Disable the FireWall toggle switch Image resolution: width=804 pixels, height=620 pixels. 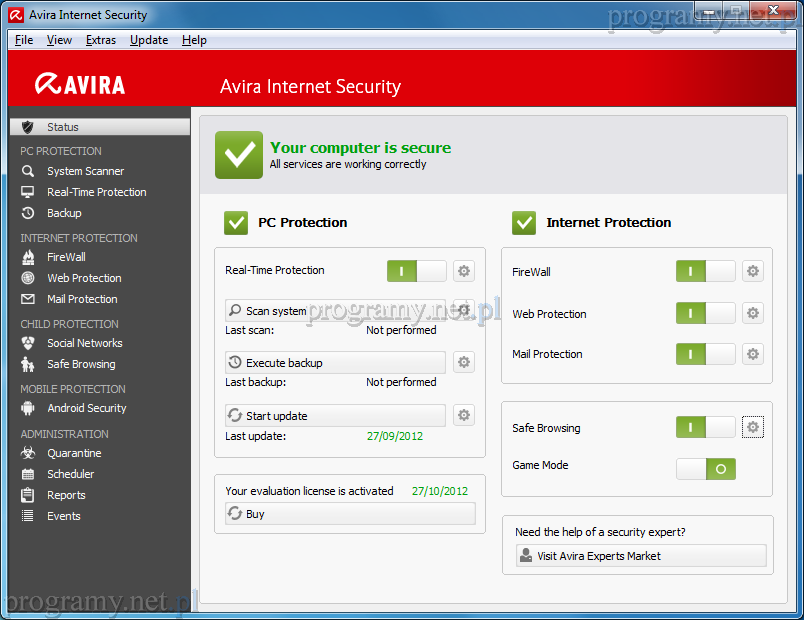click(705, 271)
